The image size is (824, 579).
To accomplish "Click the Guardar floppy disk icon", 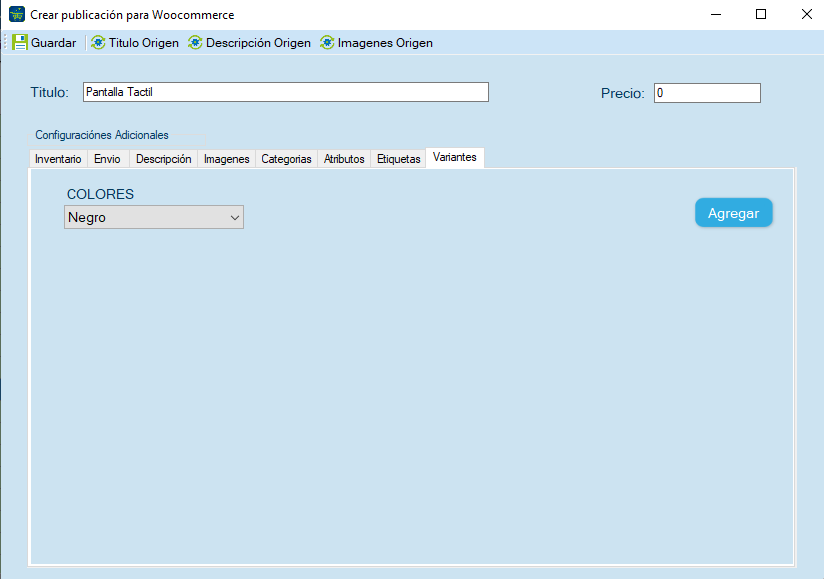I will pos(20,43).
